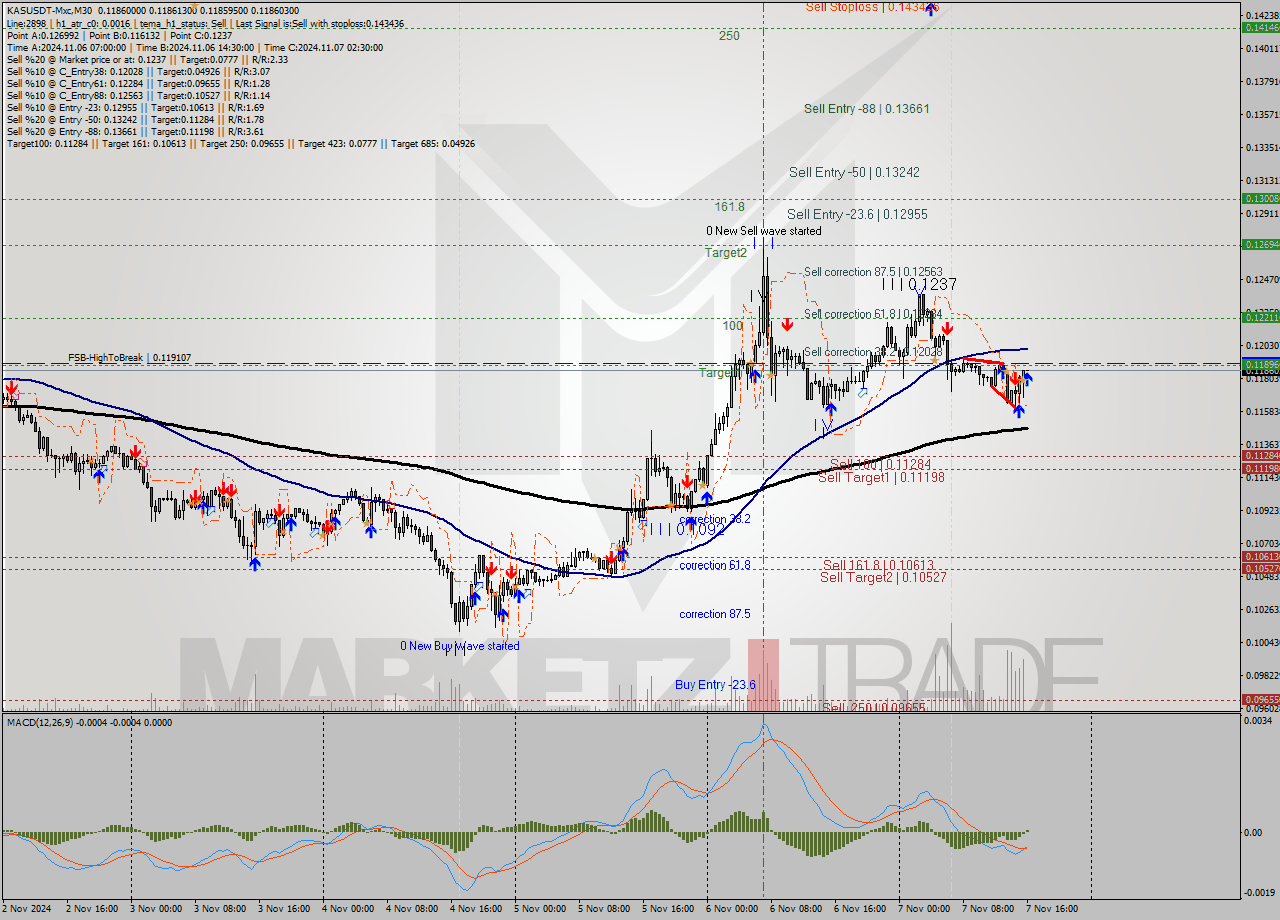The height and width of the screenshot is (920, 1280).
Task: Click the green 0.14146 price tag on axis
Action: [1260, 28]
